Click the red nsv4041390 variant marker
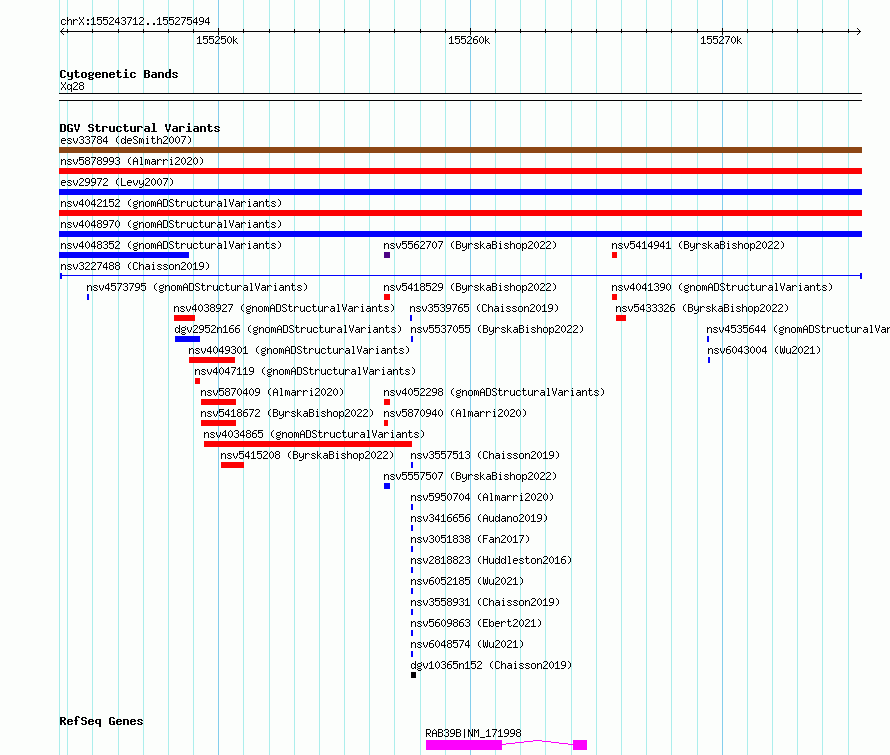Viewport: 890px width, 755px height. click(x=614, y=297)
